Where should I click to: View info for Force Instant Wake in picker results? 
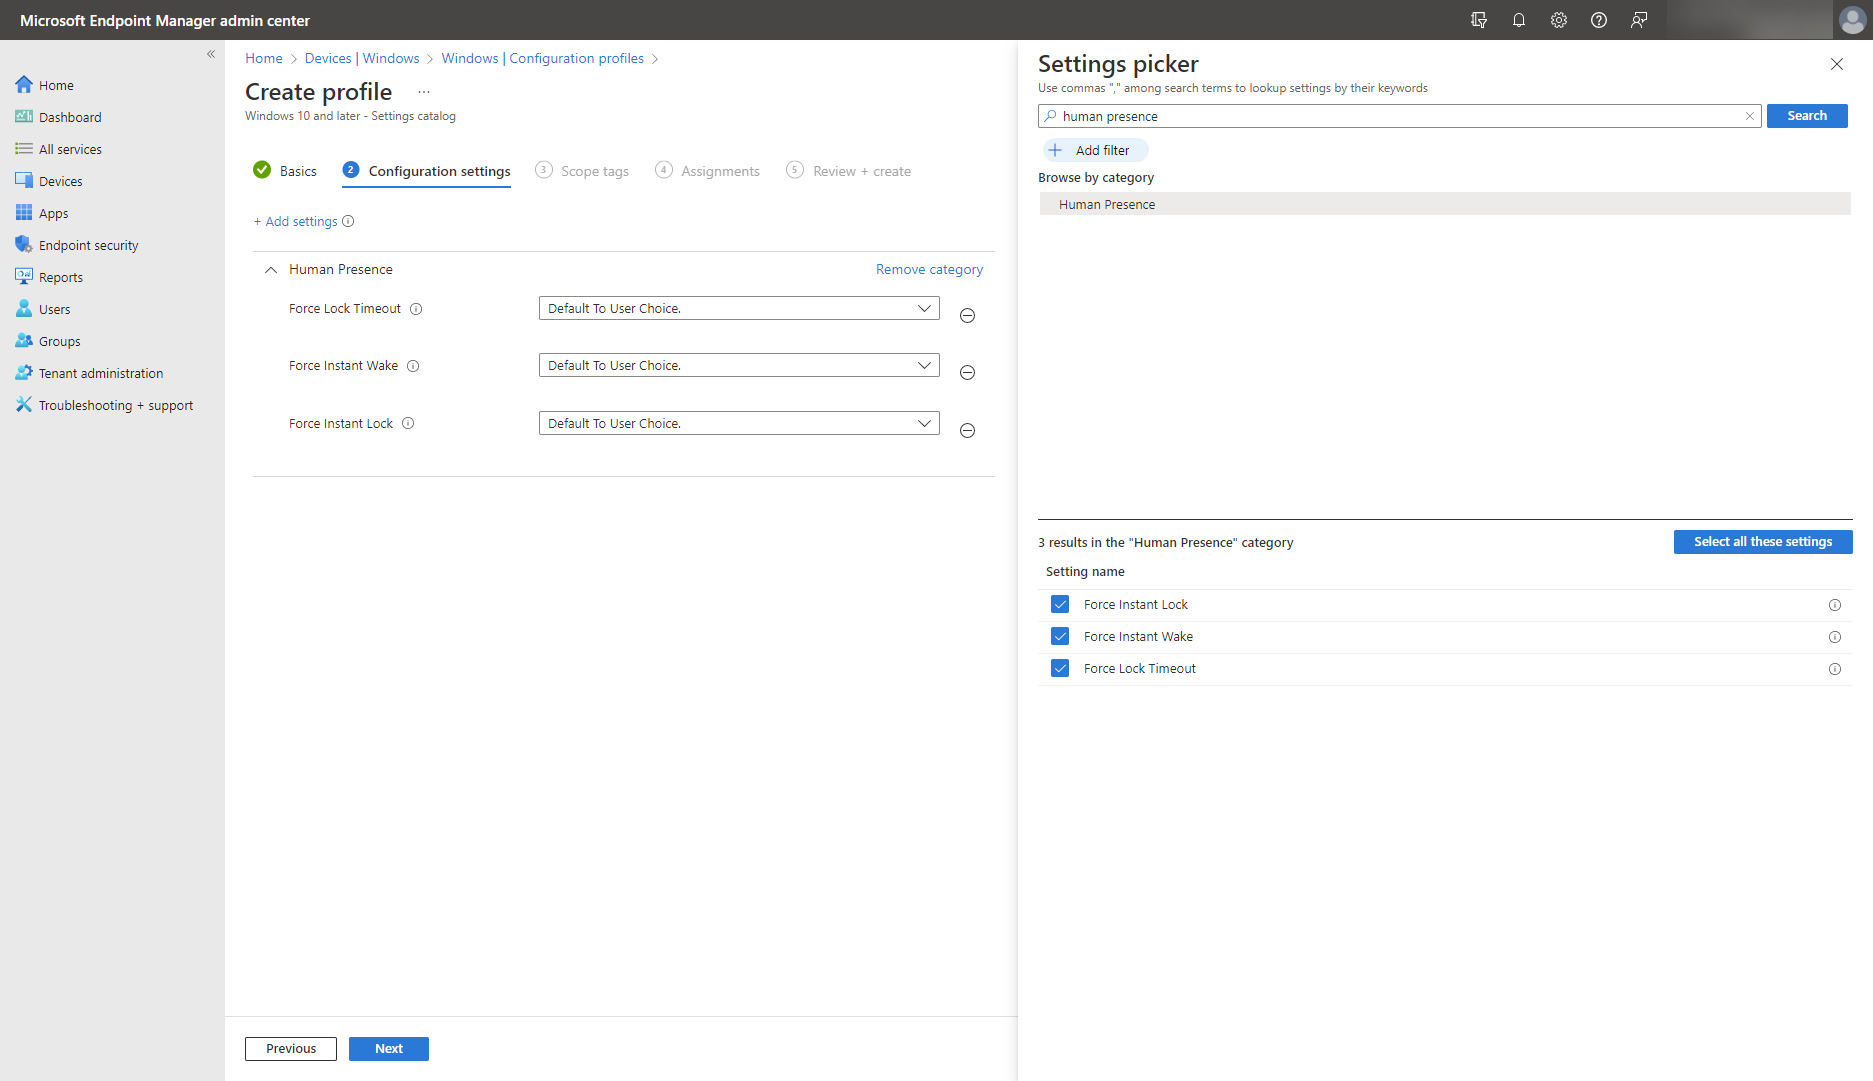click(x=1835, y=637)
